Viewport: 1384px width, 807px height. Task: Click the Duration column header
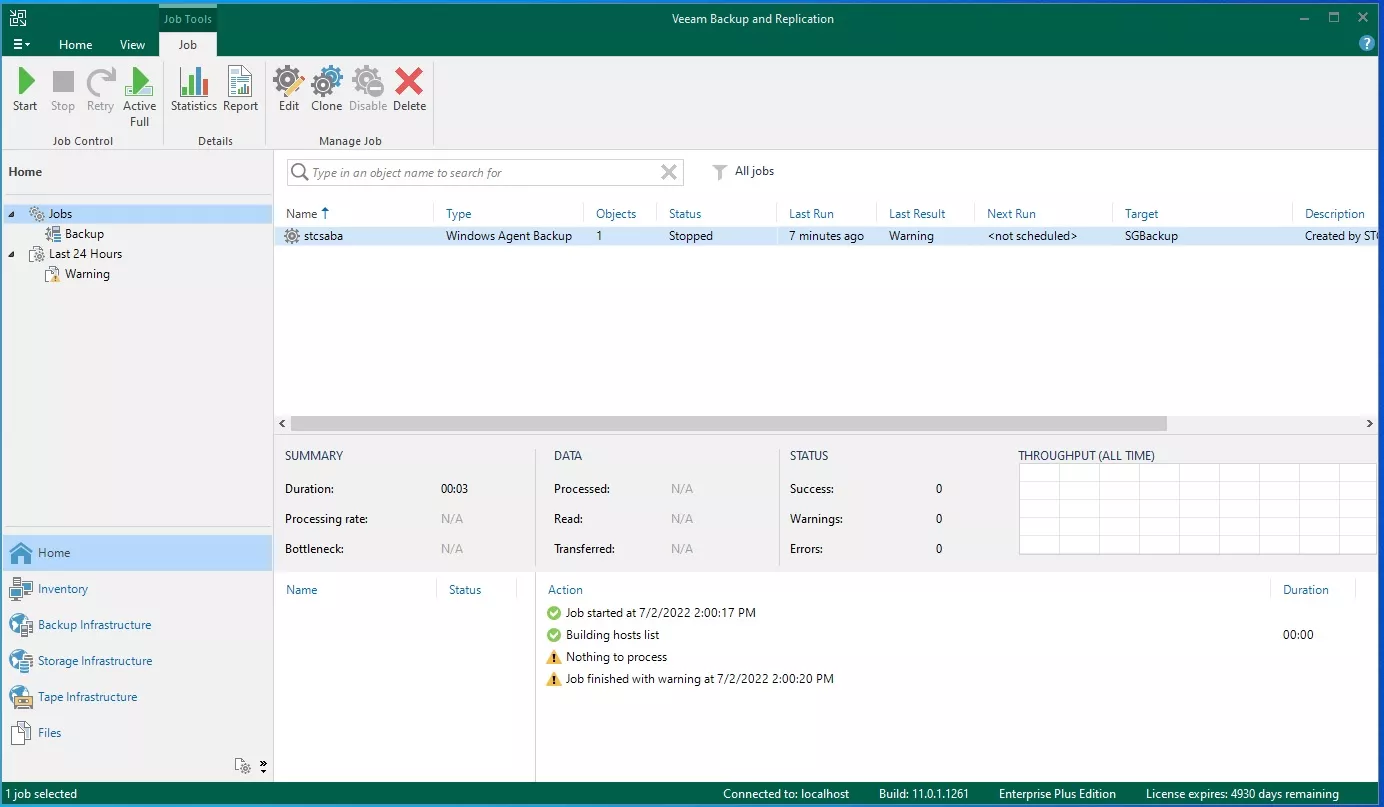pyautogui.click(x=1306, y=590)
